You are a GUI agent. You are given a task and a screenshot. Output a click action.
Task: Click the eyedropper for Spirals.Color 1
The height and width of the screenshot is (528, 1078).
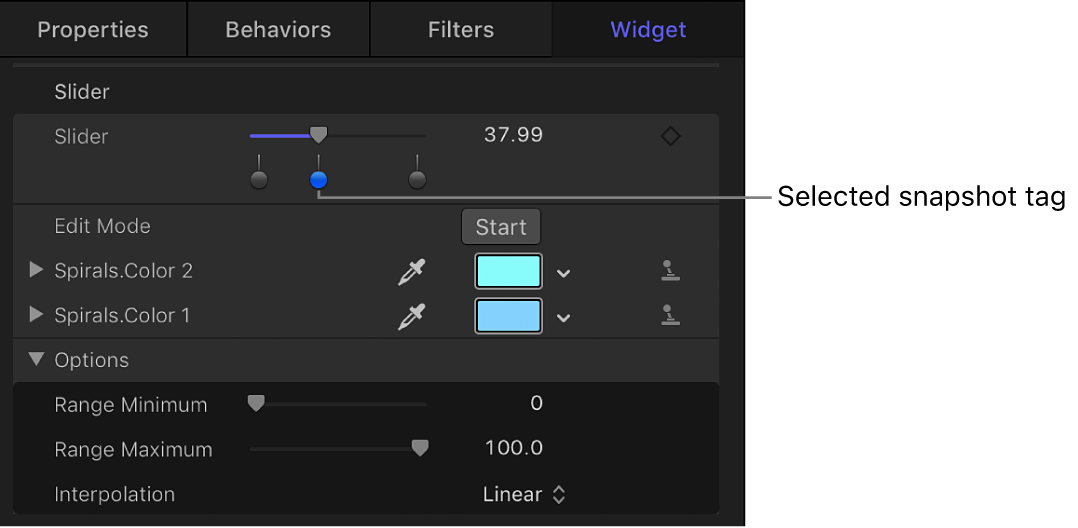(412, 316)
